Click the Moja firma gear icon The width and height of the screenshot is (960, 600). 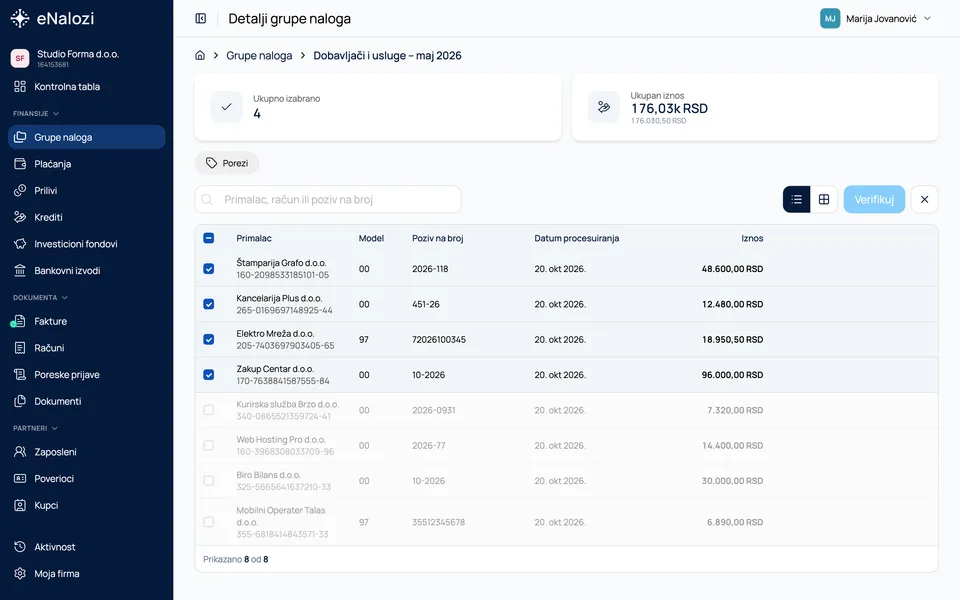pos(20,574)
